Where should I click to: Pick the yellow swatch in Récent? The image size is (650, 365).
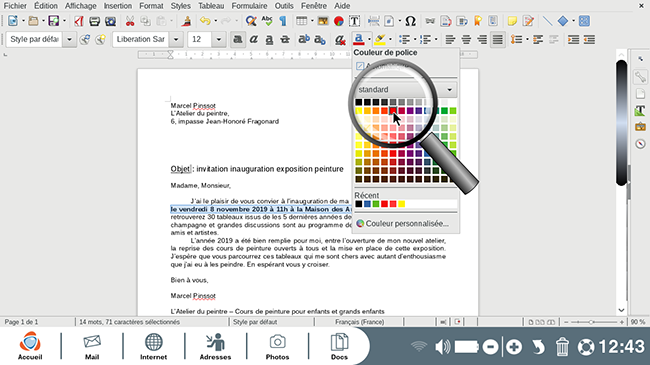[x=401, y=204]
